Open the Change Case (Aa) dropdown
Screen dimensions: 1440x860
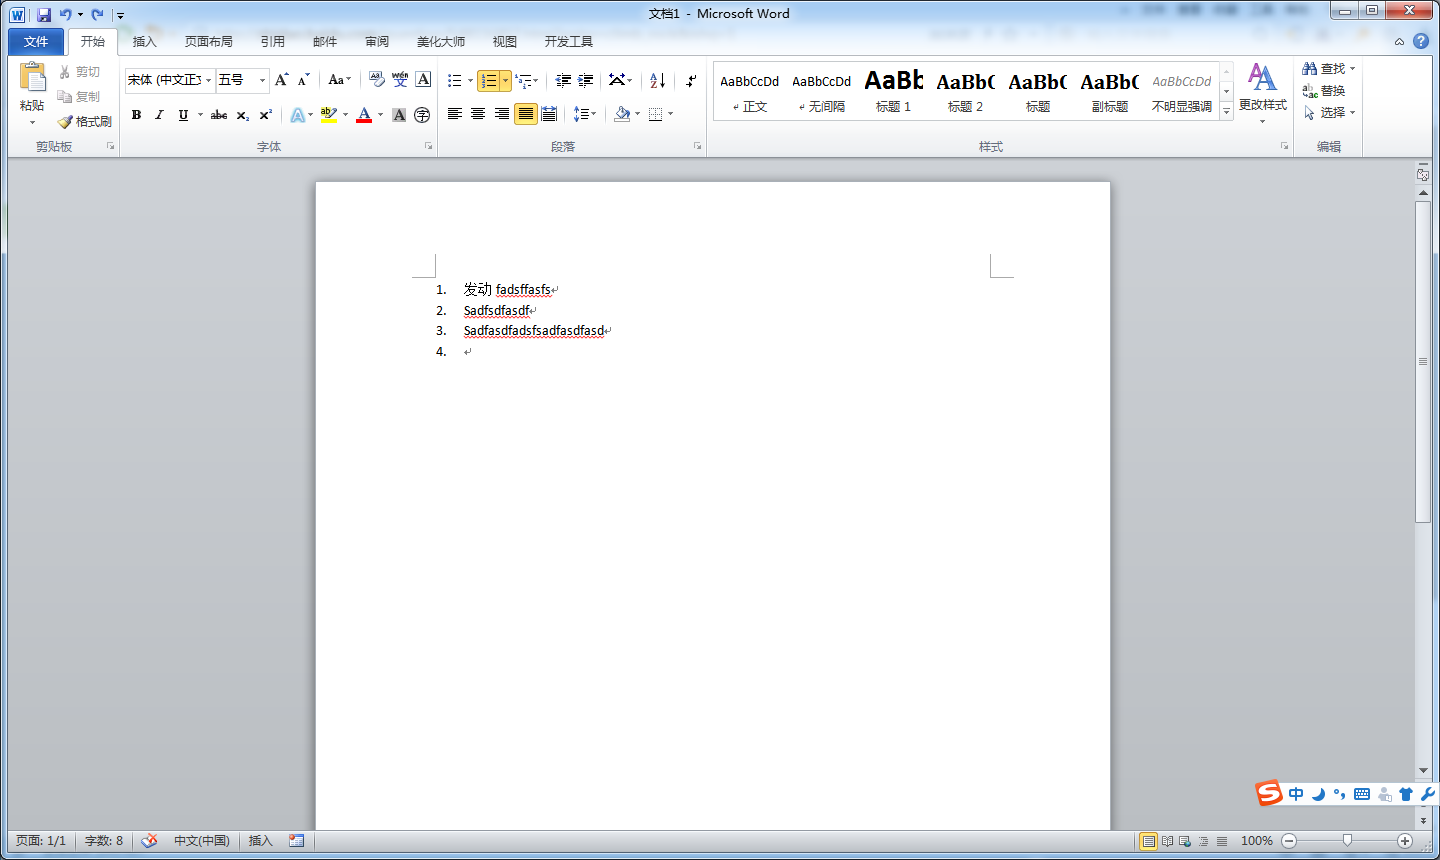tap(340, 80)
